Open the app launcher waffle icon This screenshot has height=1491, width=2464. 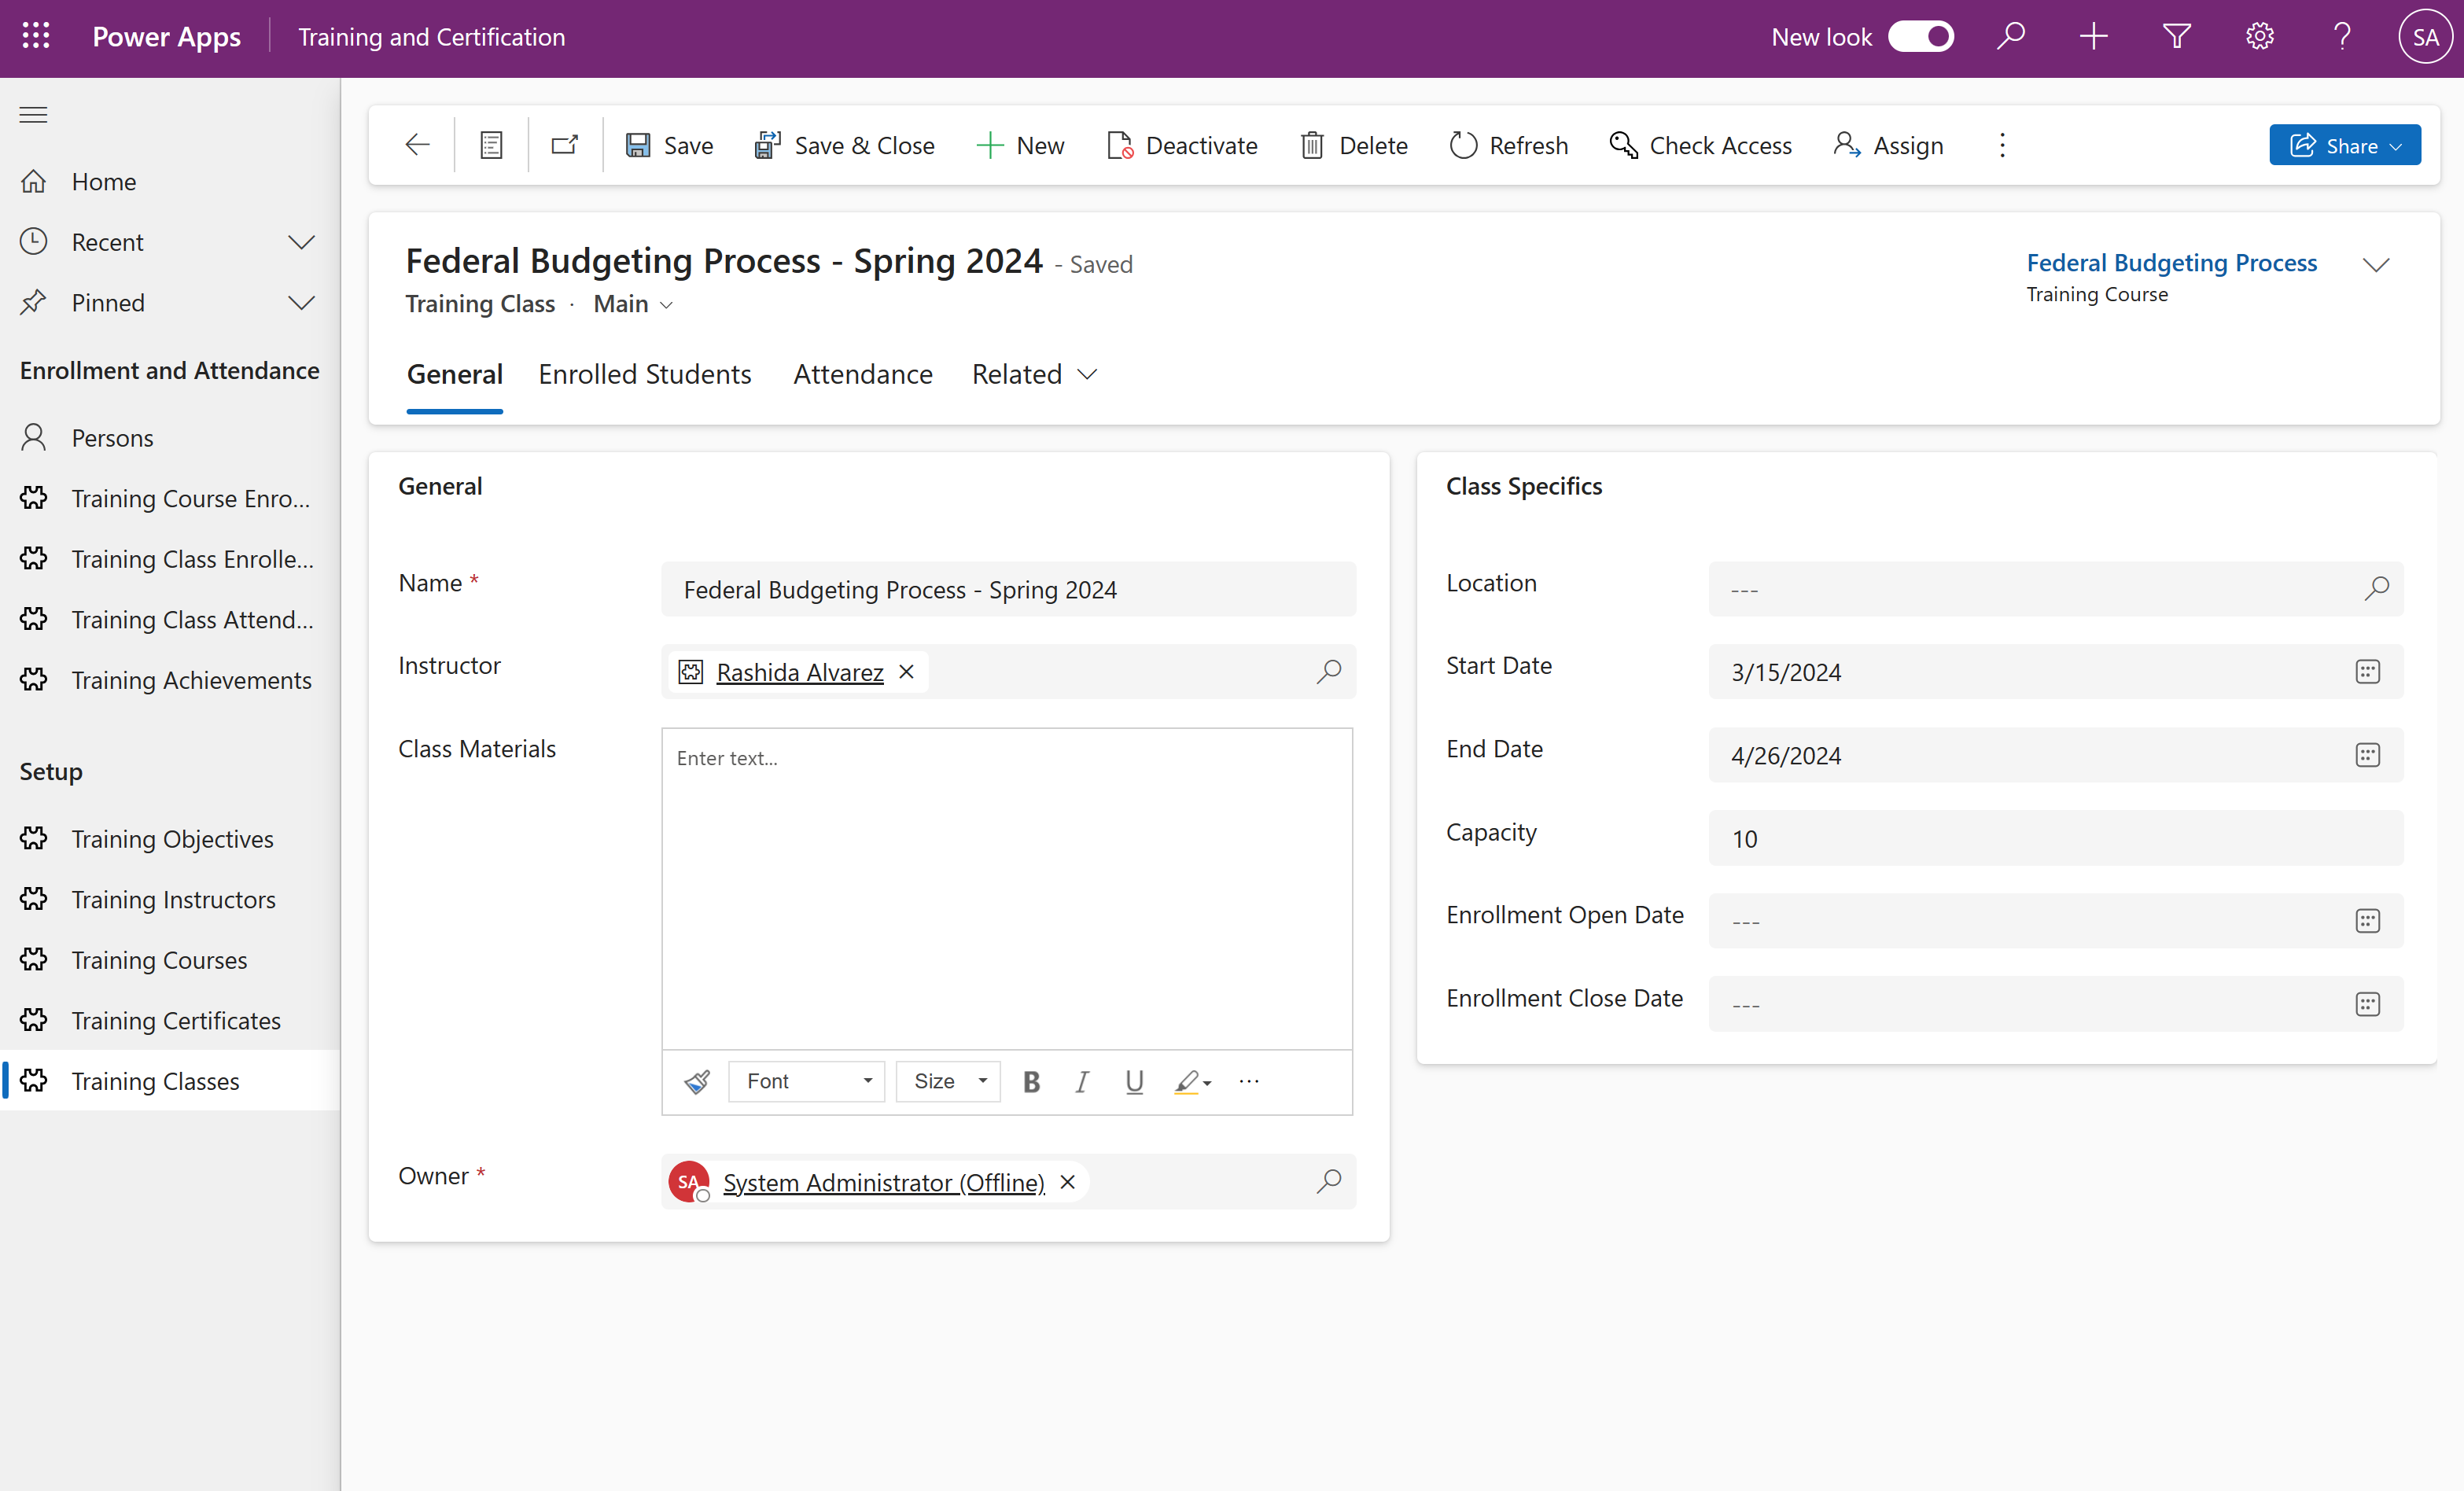36,37
